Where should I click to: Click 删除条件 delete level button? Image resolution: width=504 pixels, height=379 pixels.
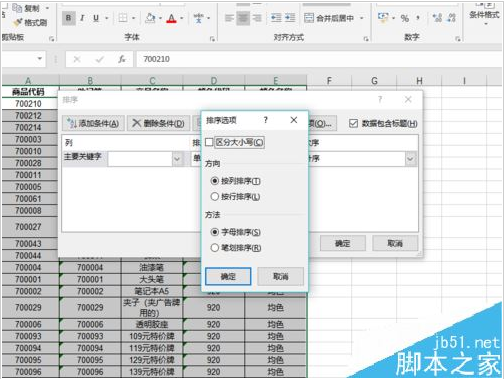click(x=158, y=123)
